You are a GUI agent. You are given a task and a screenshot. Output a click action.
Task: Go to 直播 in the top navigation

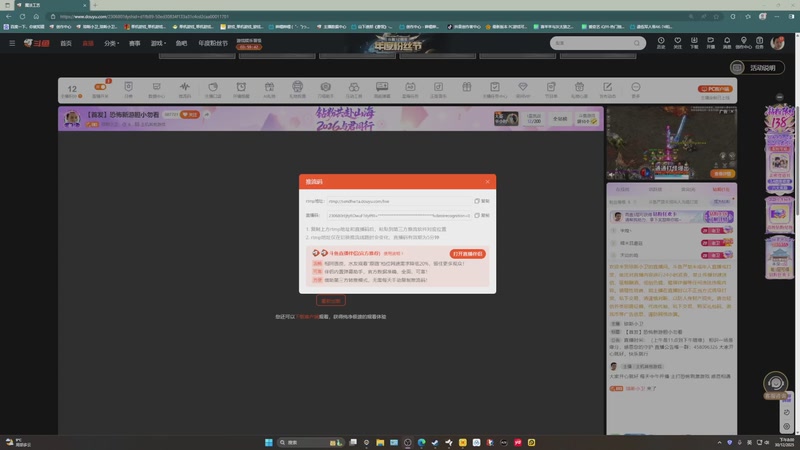point(88,43)
